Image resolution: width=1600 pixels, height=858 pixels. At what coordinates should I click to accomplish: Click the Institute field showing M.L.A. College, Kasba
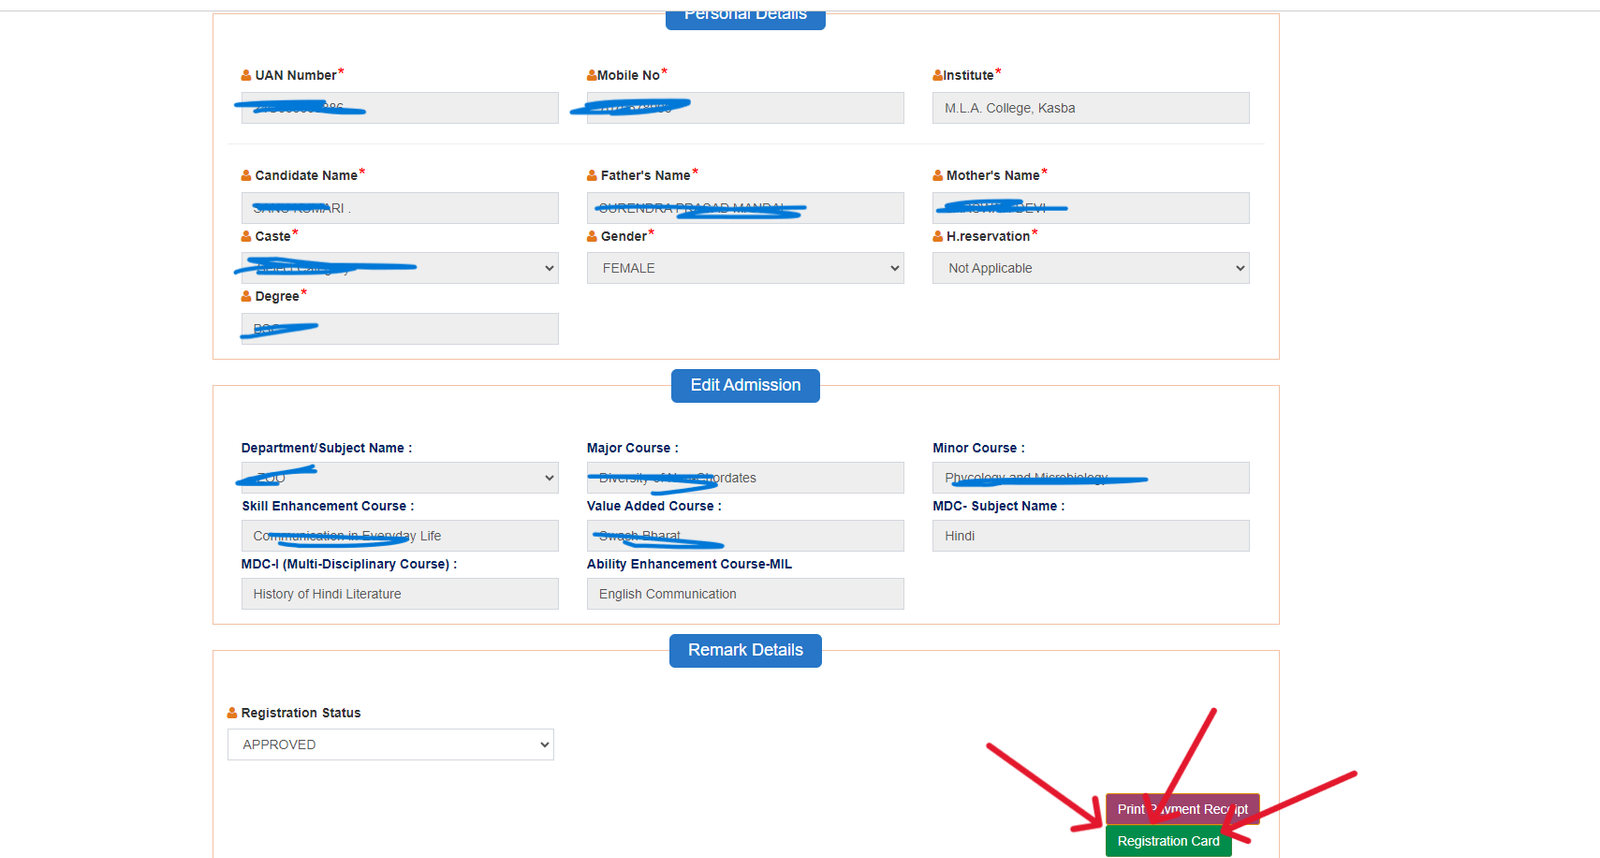pyautogui.click(x=1091, y=108)
